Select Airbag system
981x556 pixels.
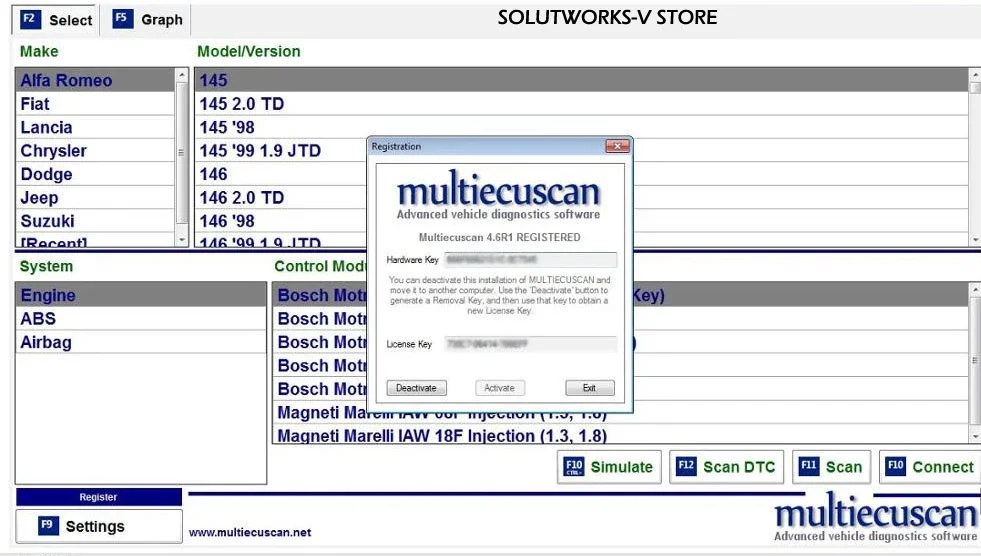[x=141, y=342]
